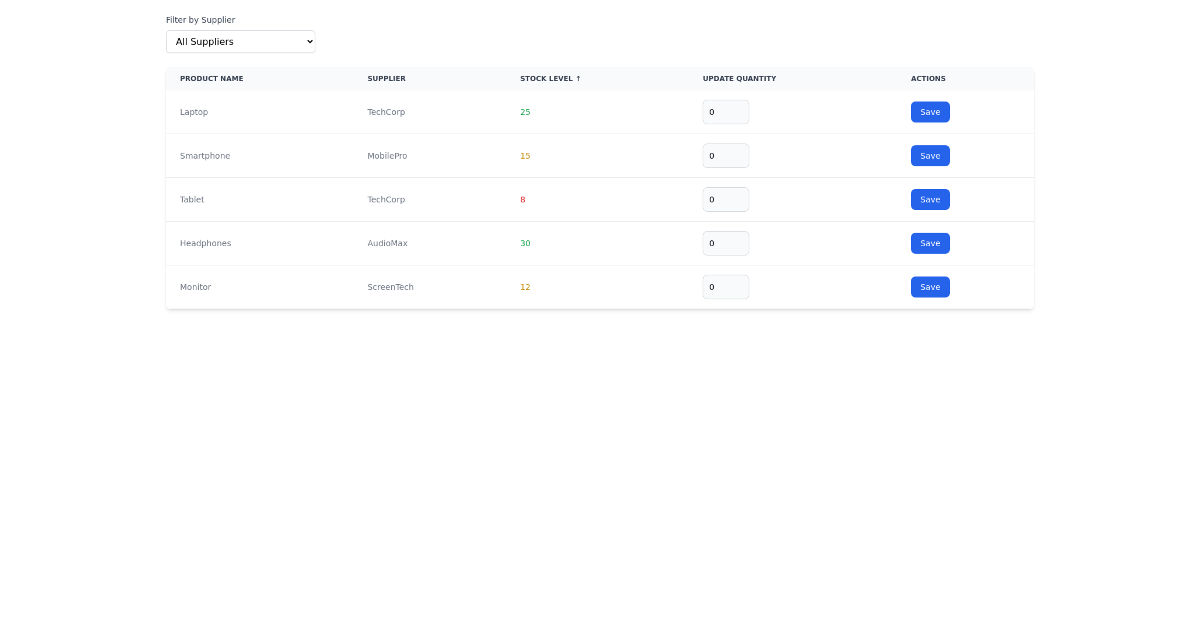Screen dimensions: 1200x630
Task: Open the All Suppliers dropdown
Action: tap(240, 41)
